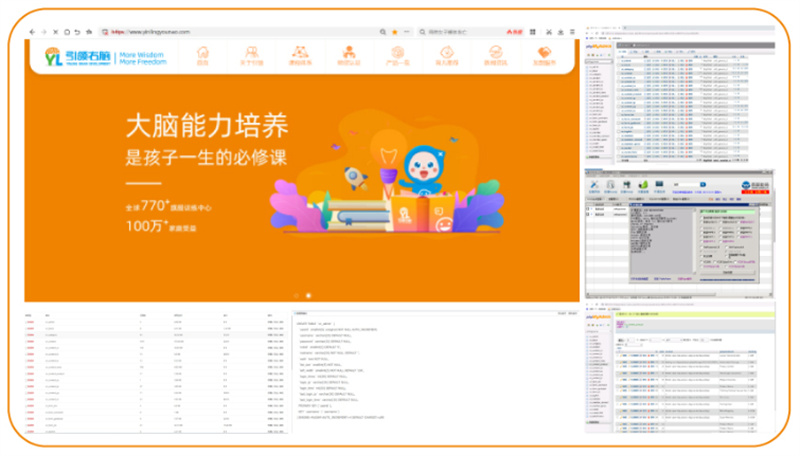Click the phpMyAdmin logo top right
Screen dimensions: 800x456
tap(600, 45)
